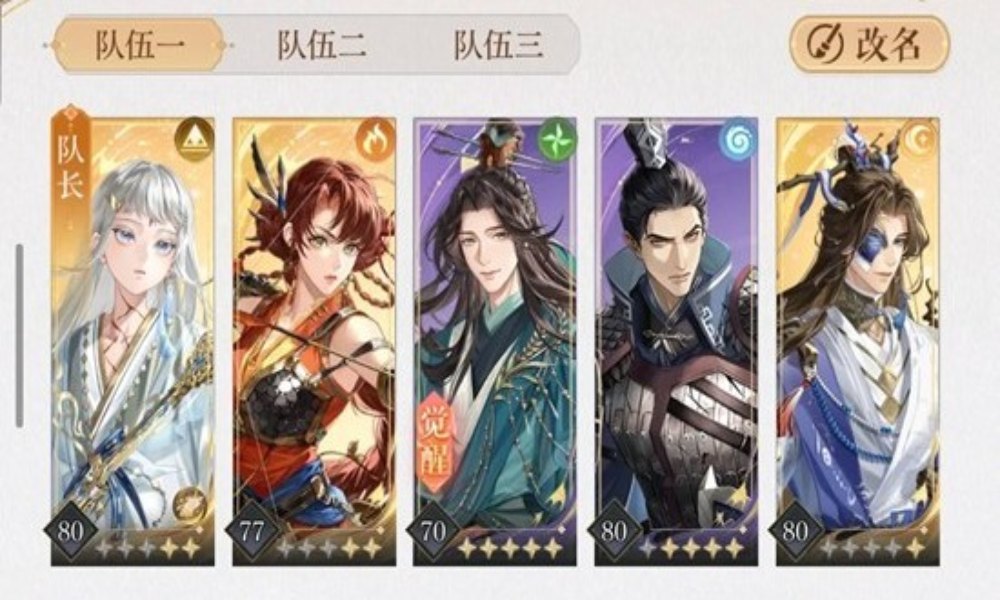Viewport: 1000px width, 600px height.
Task: Switch to the 队伍三 tab
Action: pos(498,45)
